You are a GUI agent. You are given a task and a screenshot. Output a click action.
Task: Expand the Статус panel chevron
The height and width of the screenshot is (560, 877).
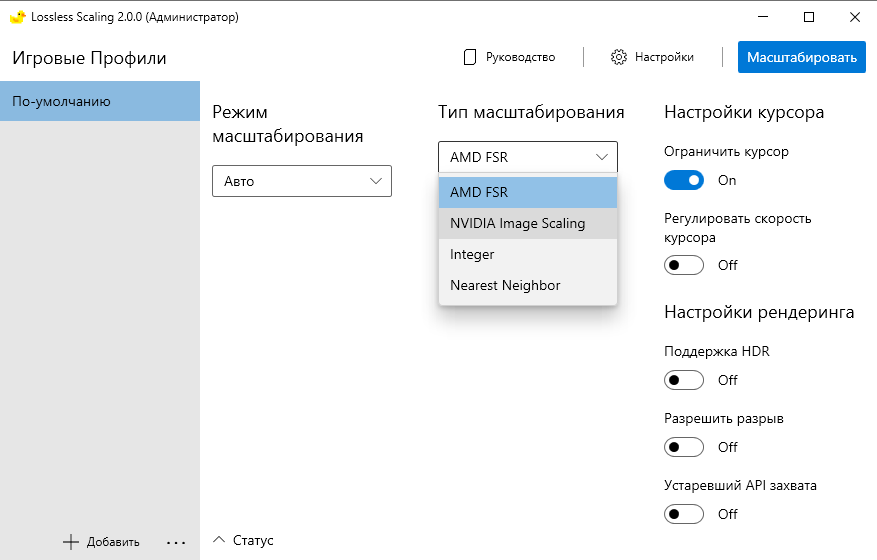[220, 540]
